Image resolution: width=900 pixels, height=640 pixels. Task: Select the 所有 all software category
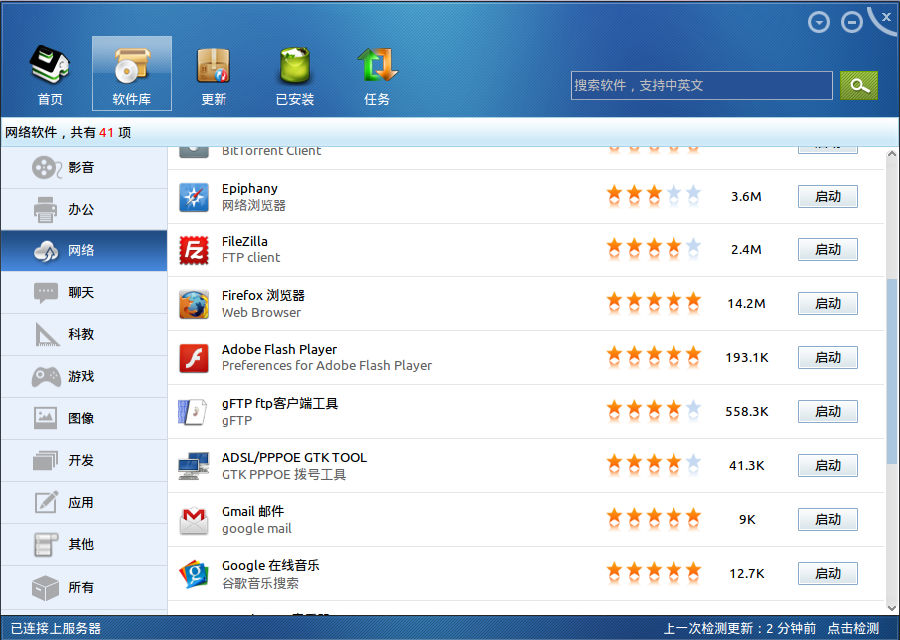[84, 588]
